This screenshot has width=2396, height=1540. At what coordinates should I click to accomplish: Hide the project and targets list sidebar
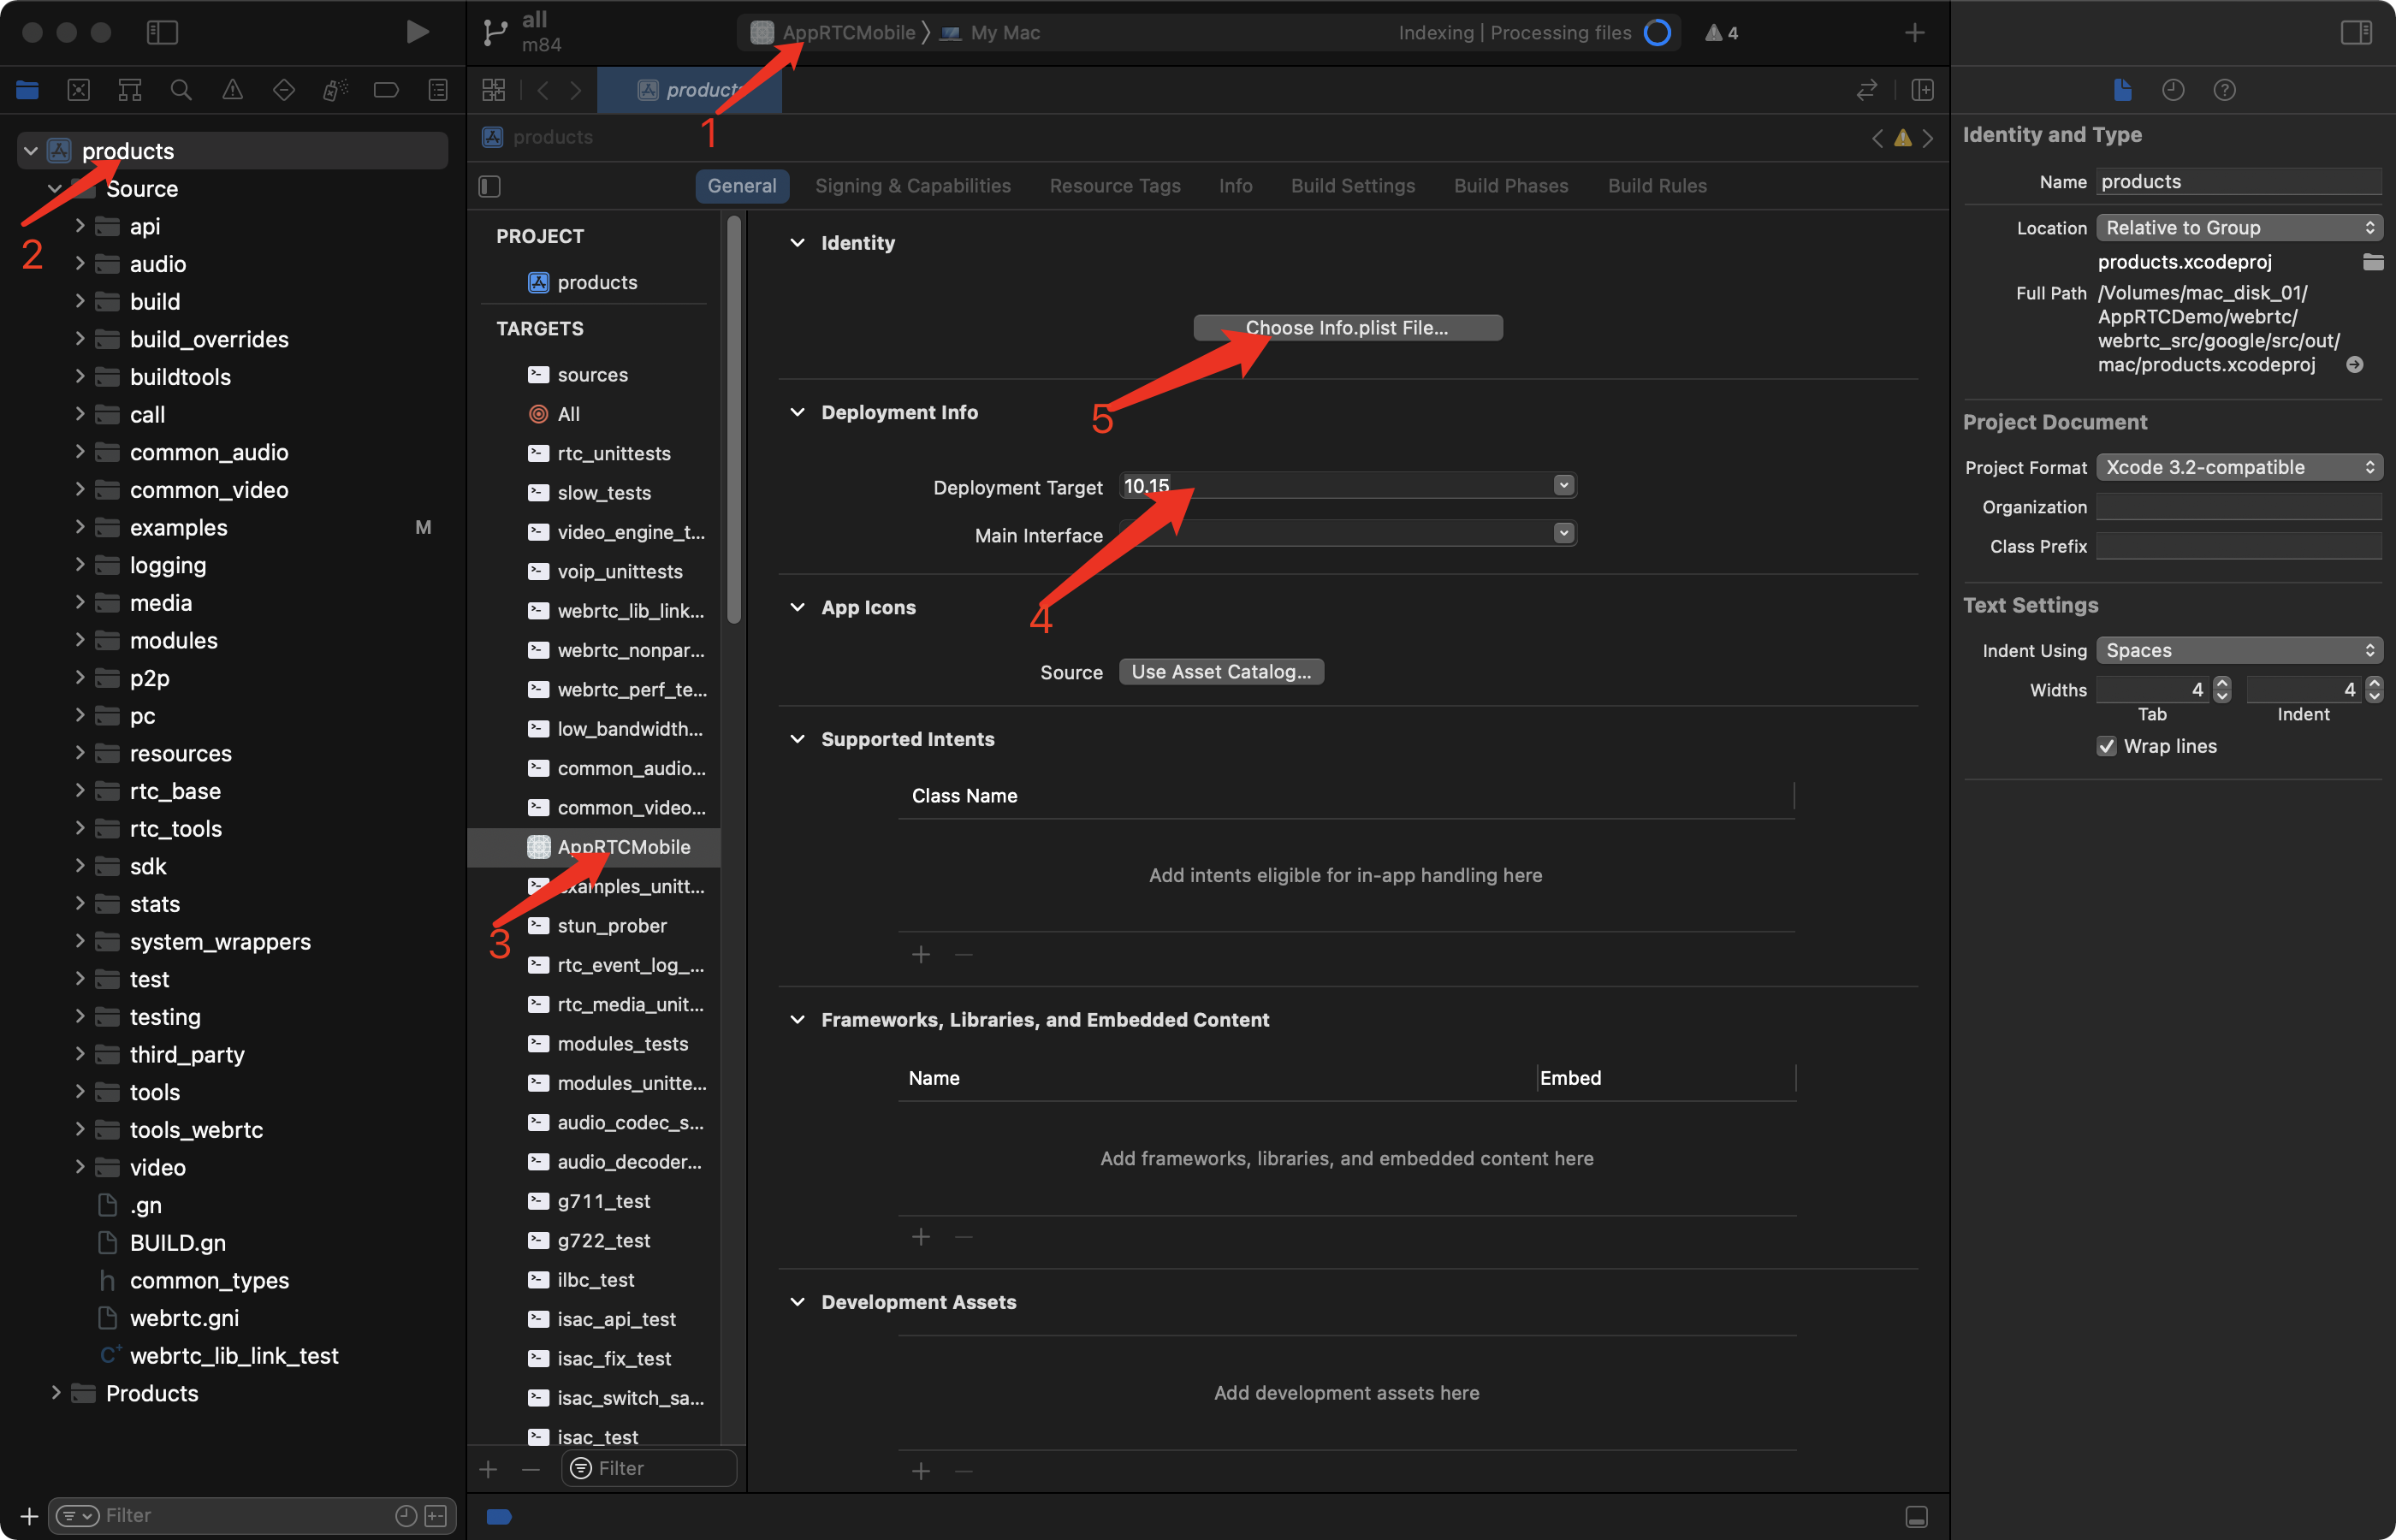tap(490, 186)
